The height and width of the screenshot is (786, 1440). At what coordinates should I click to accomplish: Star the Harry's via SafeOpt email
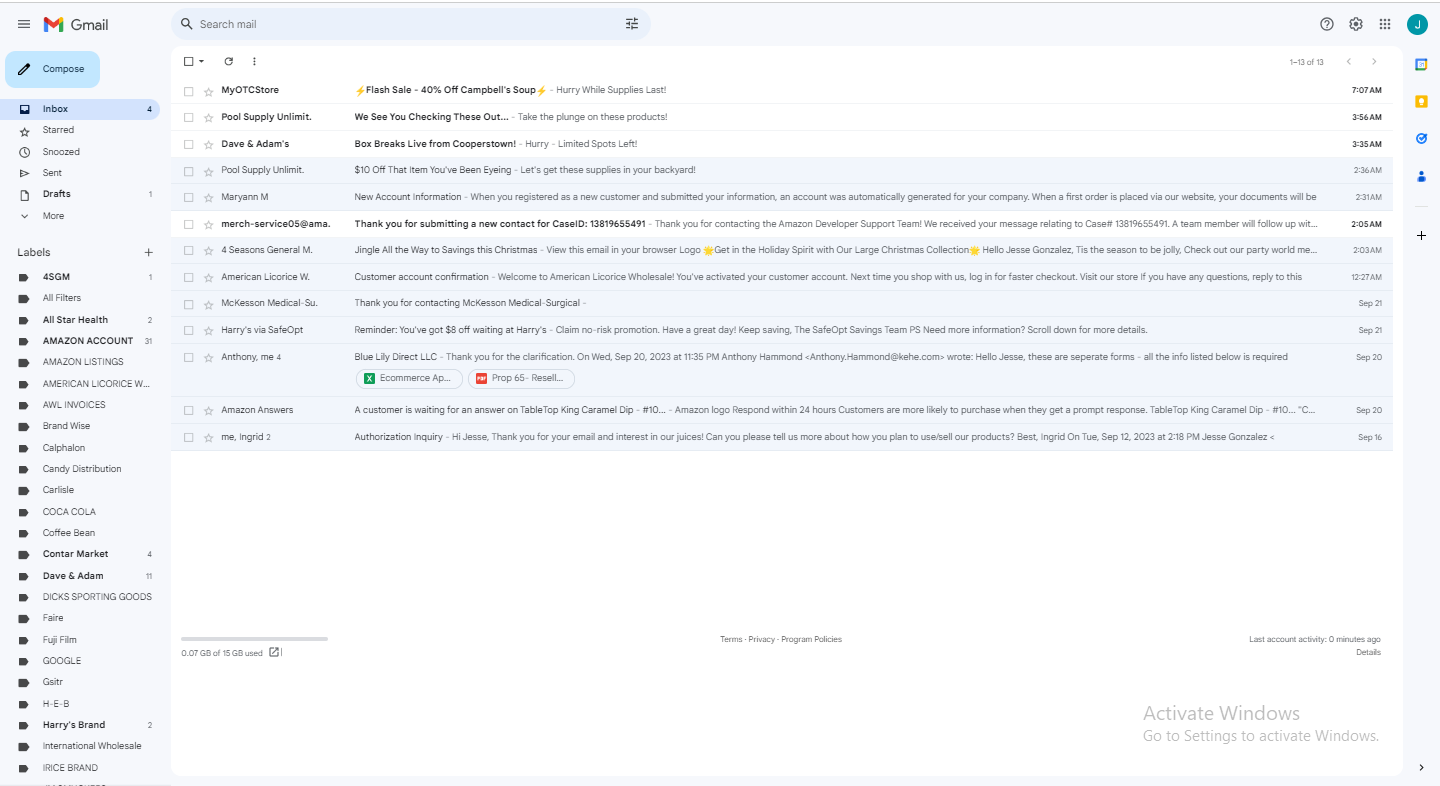(x=209, y=330)
